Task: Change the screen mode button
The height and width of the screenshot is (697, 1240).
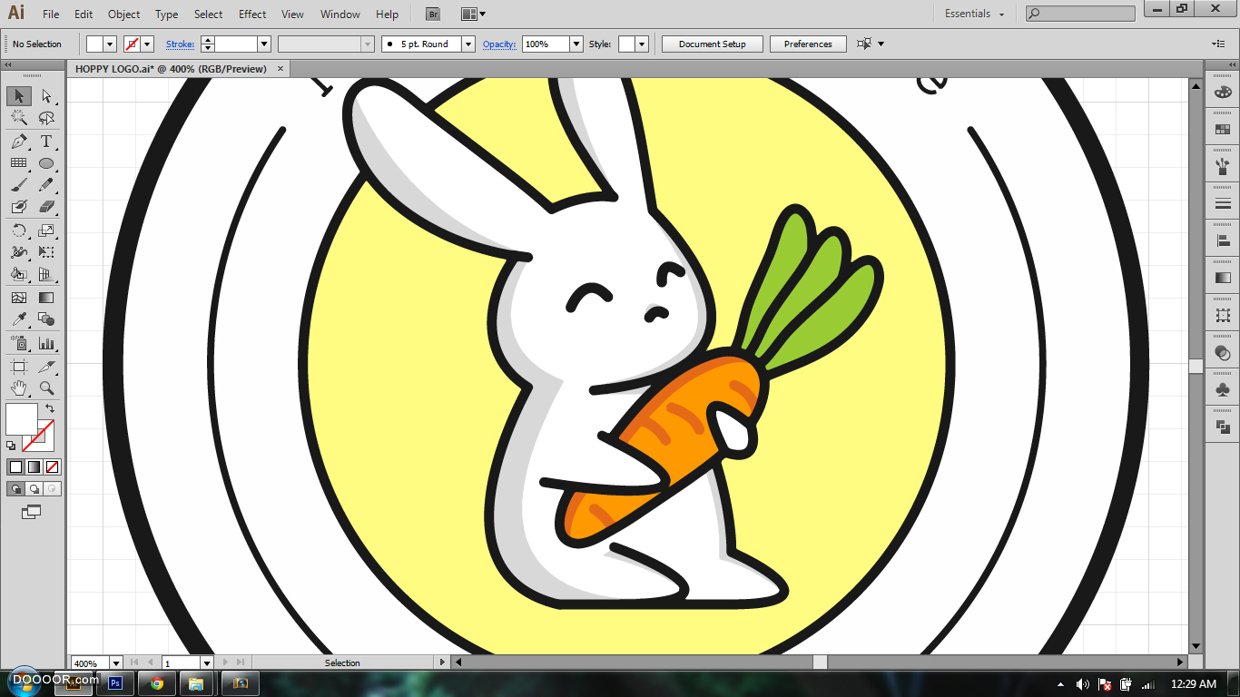Action: point(32,512)
